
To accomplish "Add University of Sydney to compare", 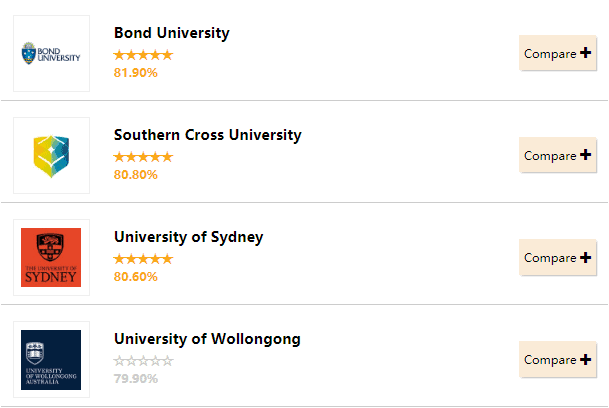I will [x=557, y=257].
